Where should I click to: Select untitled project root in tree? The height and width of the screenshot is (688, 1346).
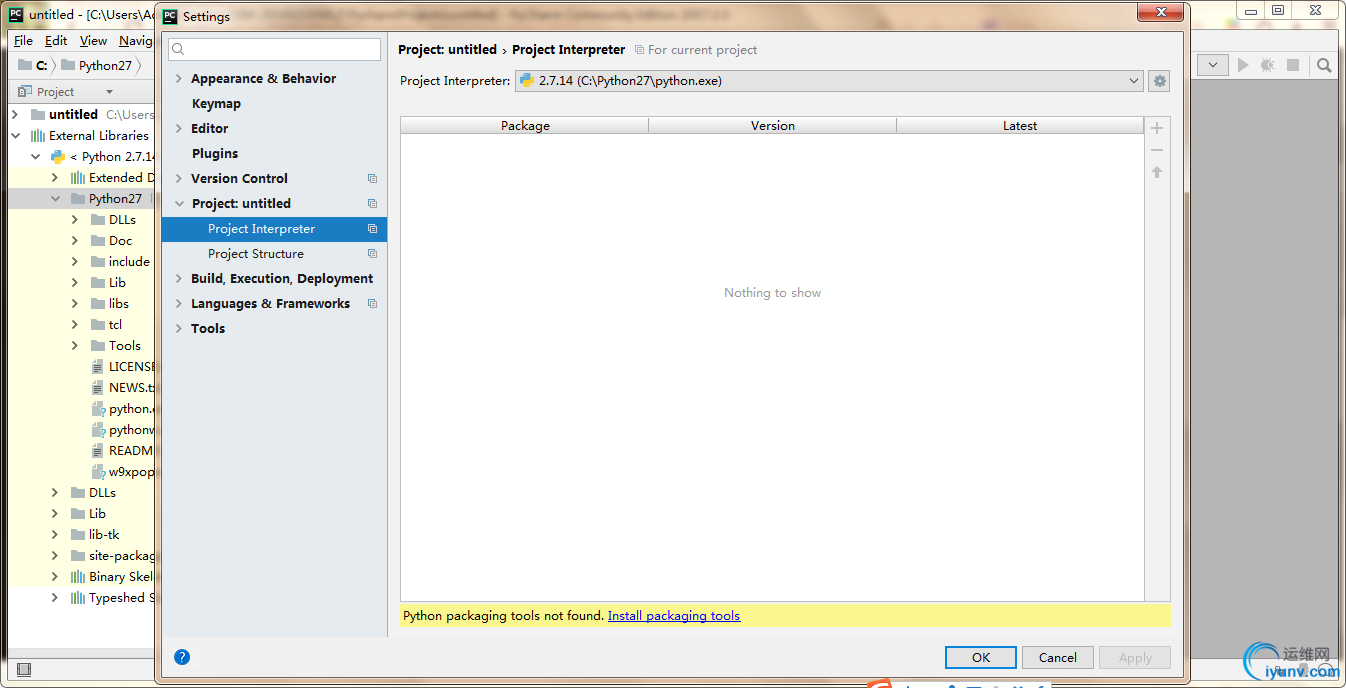(x=73, y=115)
